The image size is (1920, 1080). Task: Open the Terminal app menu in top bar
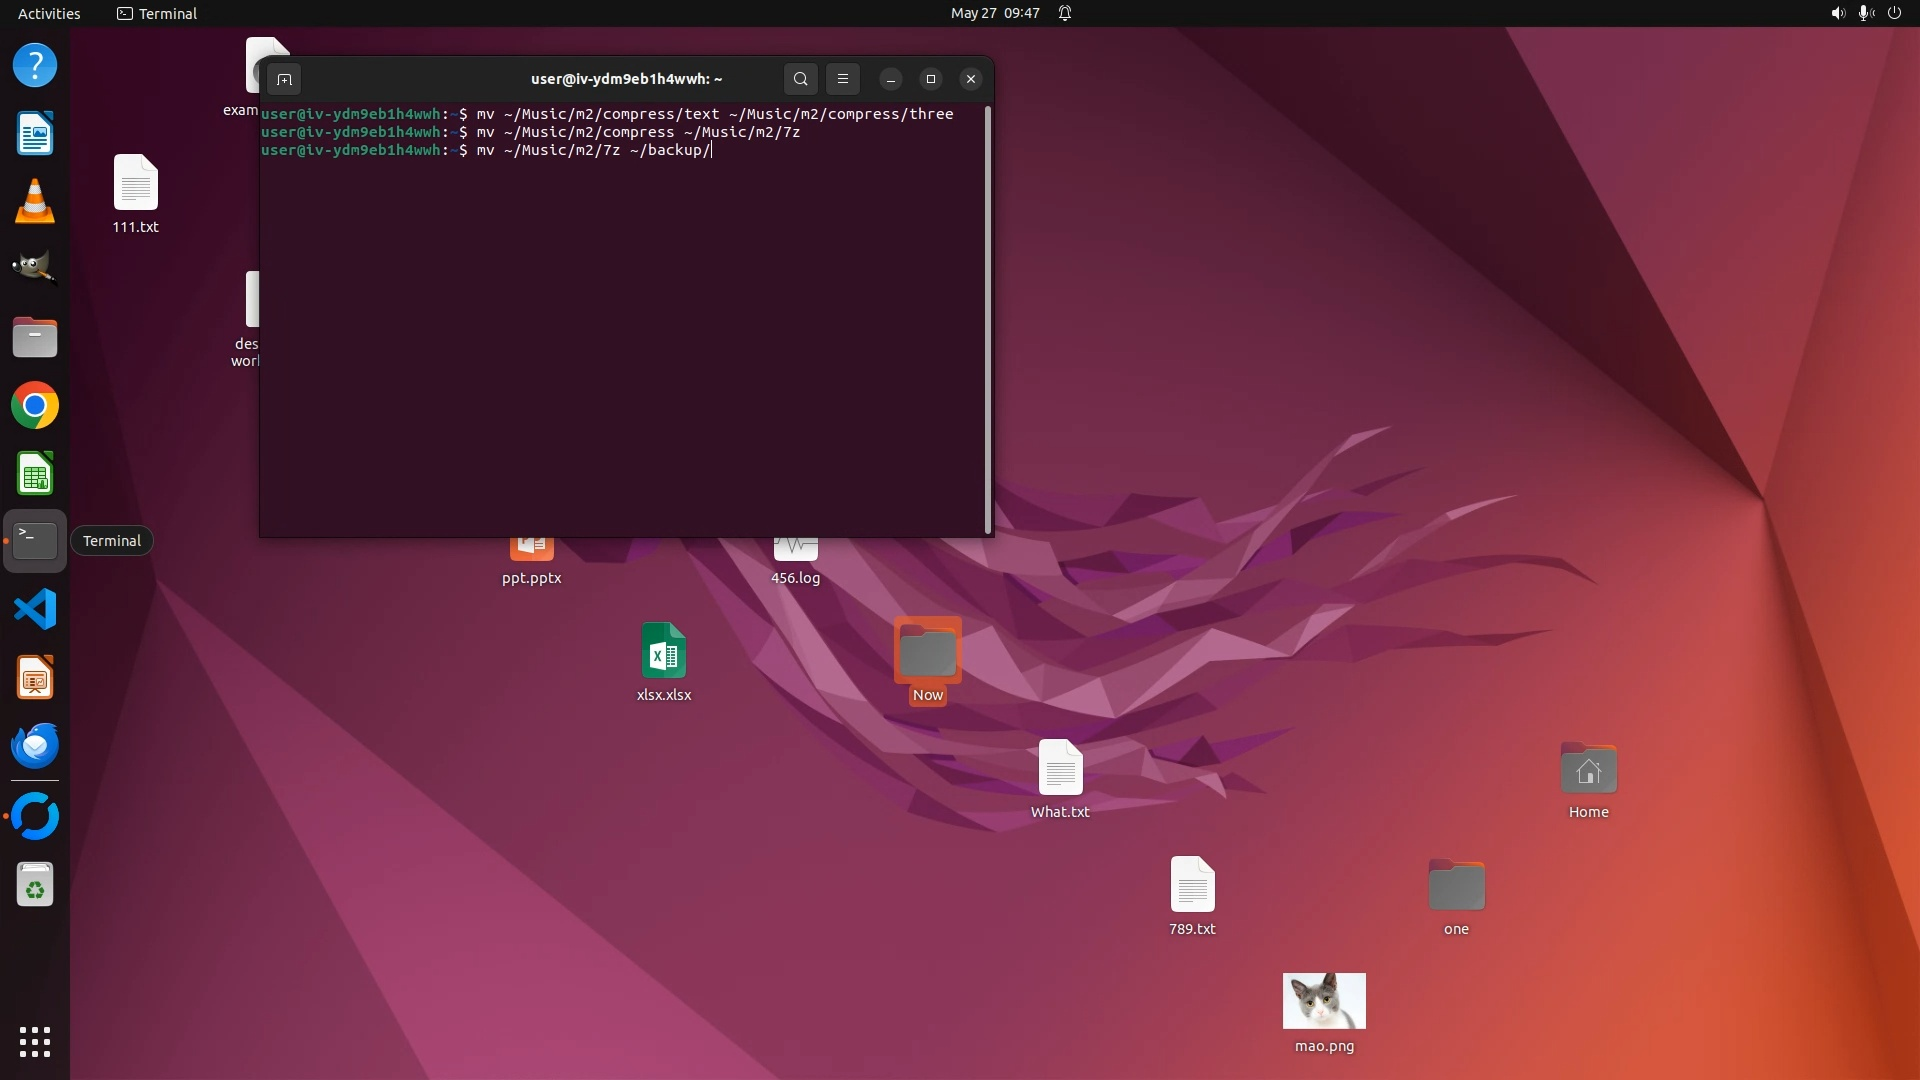[x=157, y=13]
